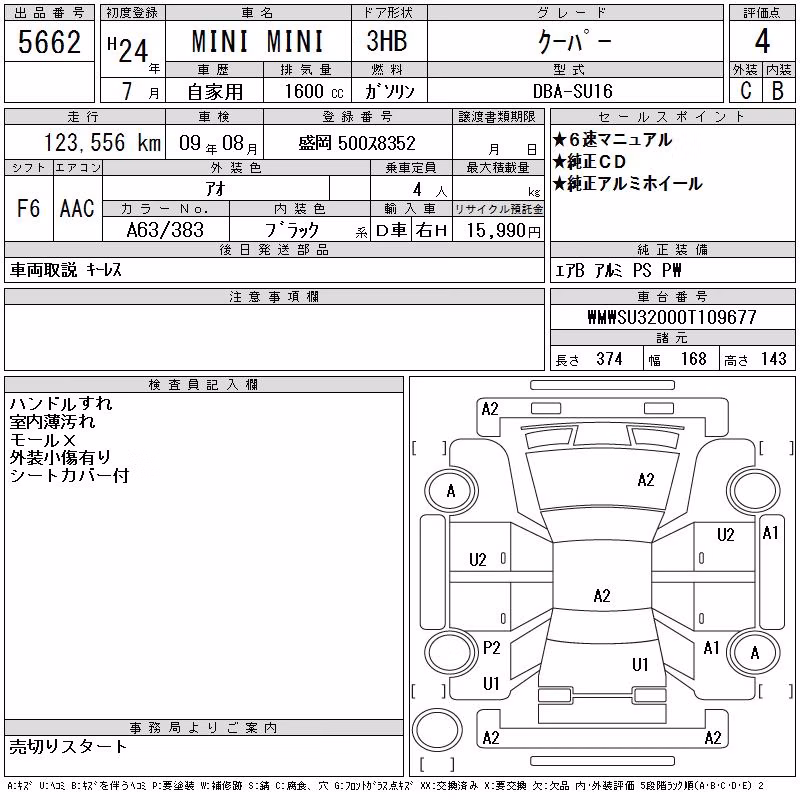
Task: Click the A2 mark on the roof
Action: 602,595
